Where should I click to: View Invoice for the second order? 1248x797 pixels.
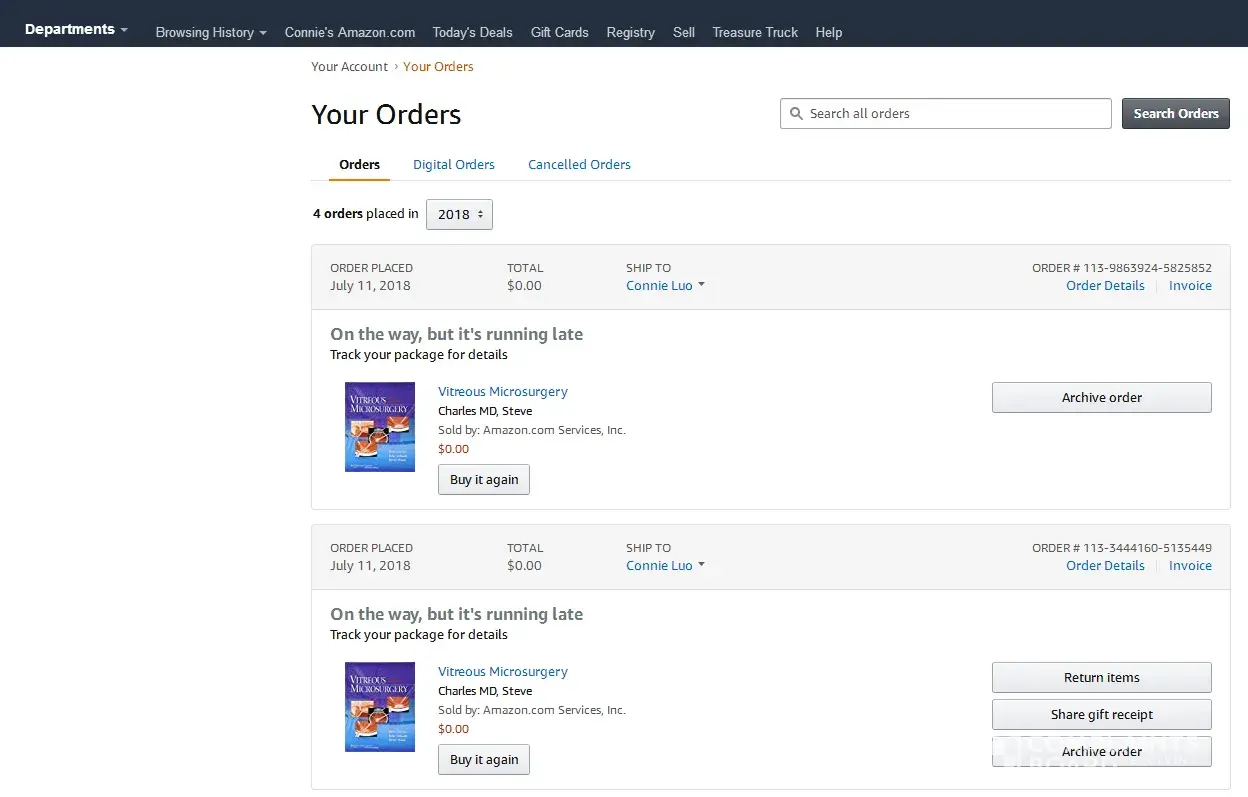point(1190,566)
